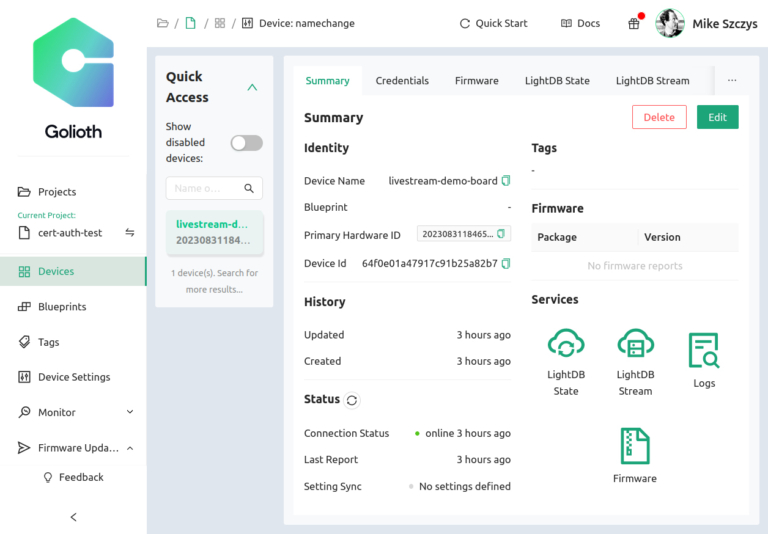Screen dimensions: 768x534
Task: Select the cert-auth-test project
Action: (x=70, y=233)
